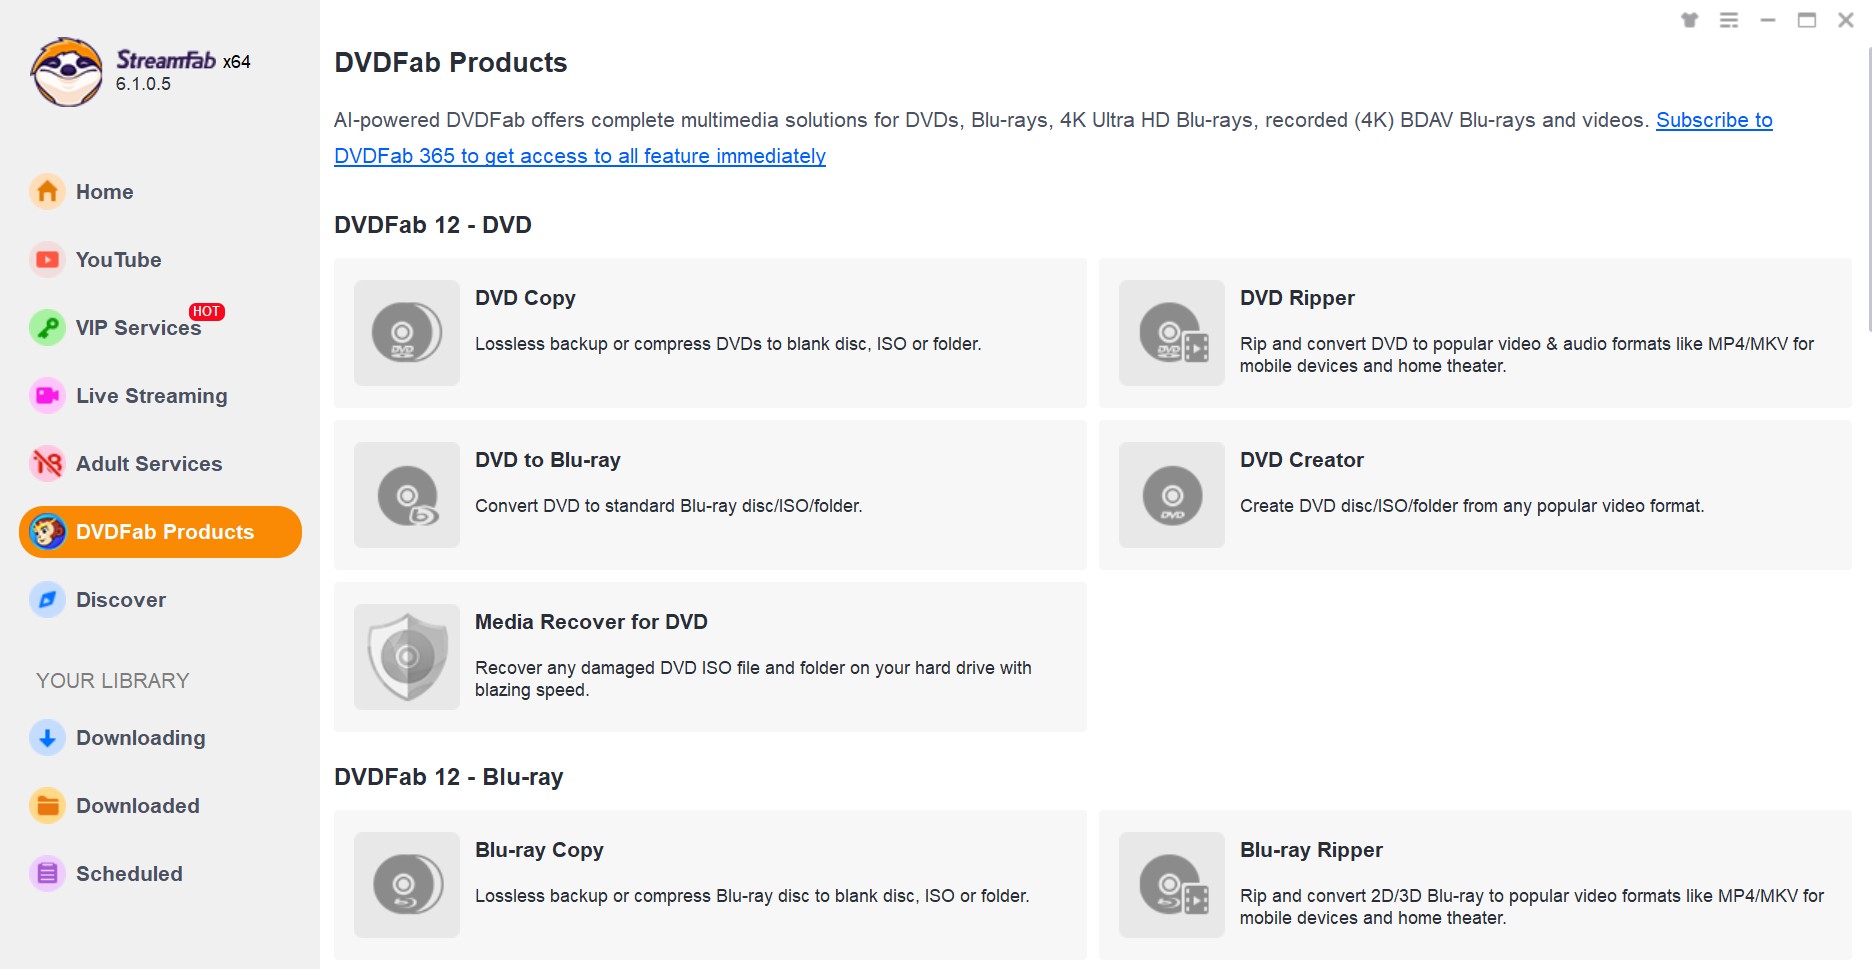The width and height of the screenshot is (1872, 969).
Task: Open the Scheduled library list
Action: 160,873
